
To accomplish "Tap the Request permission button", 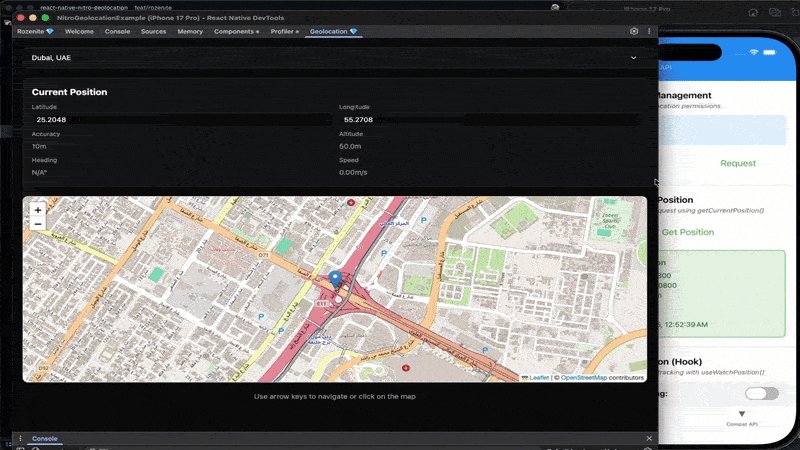I will 738,163.
